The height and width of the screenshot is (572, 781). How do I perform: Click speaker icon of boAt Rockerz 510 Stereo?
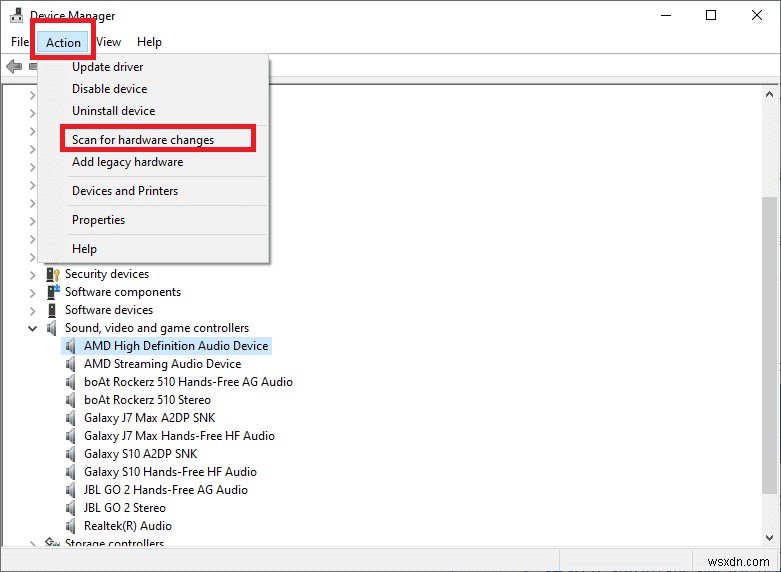[x=71, y=400]
